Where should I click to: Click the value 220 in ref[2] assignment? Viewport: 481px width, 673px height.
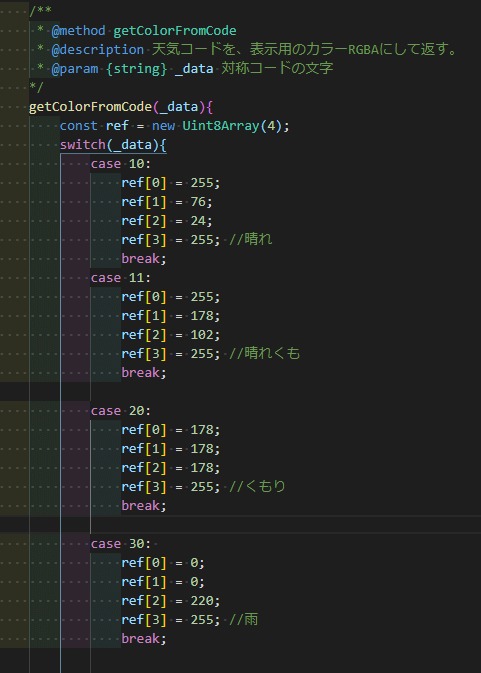[x=202, y=600]
